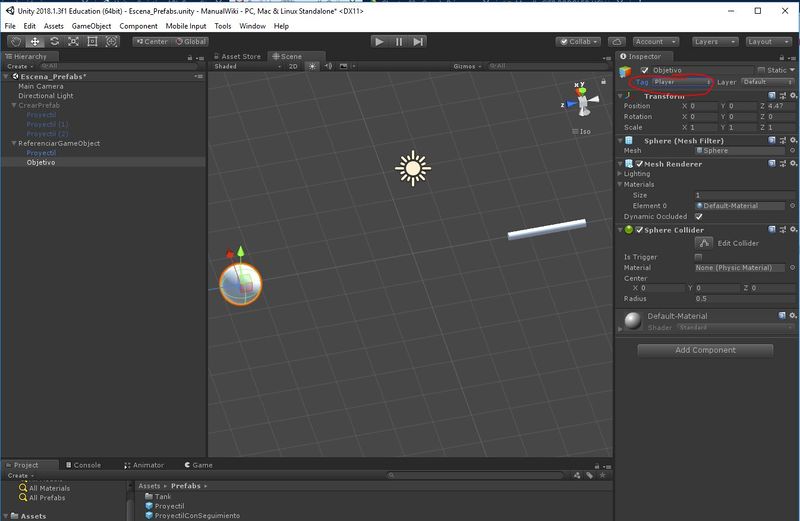Open the Tag dropdown showing Player
The height and width of the screenshot is (521, 800).
[x=682, y=82]
